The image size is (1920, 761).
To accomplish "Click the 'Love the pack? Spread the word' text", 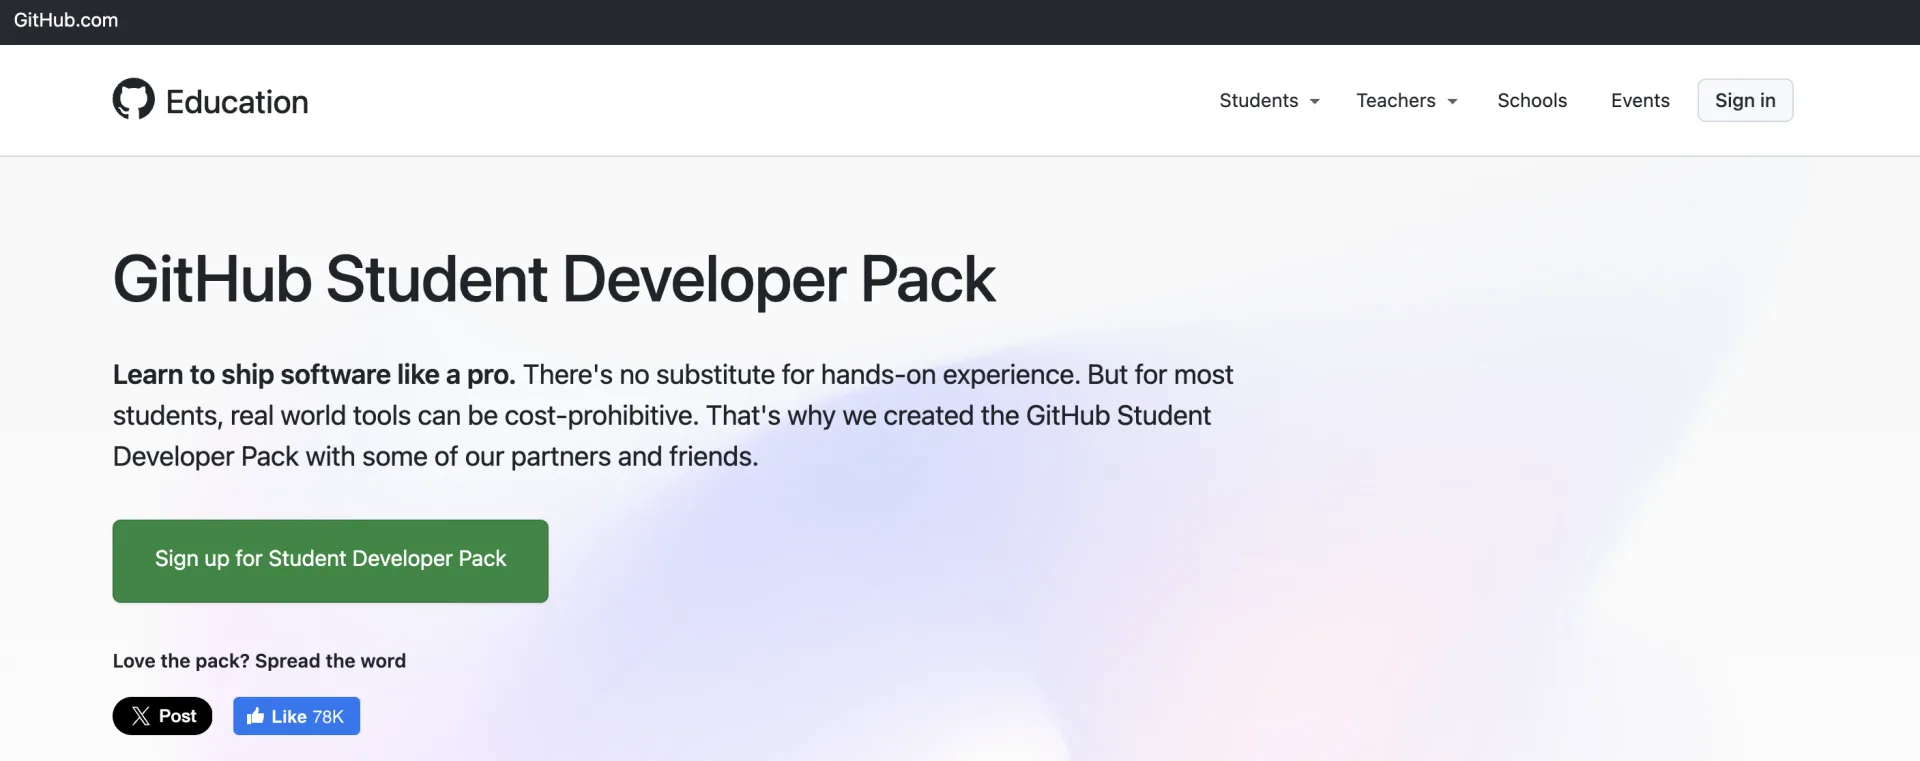I will click(259, 661).
